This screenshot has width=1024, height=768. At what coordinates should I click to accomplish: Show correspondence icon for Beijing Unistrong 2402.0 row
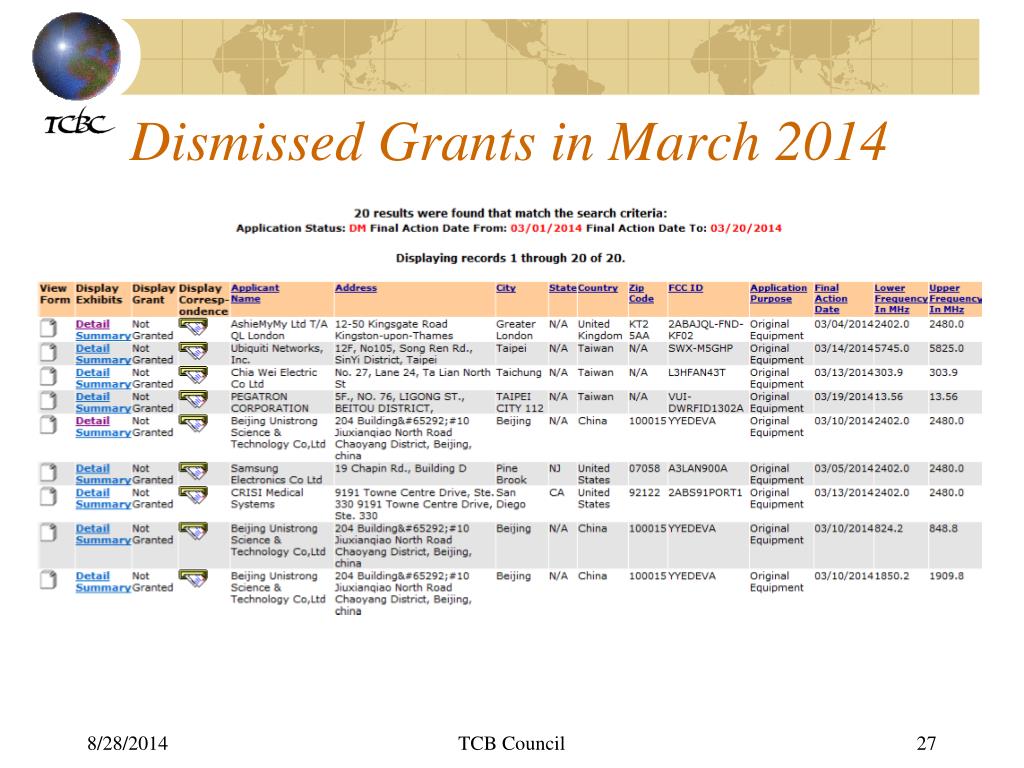[x=193, y=424]
